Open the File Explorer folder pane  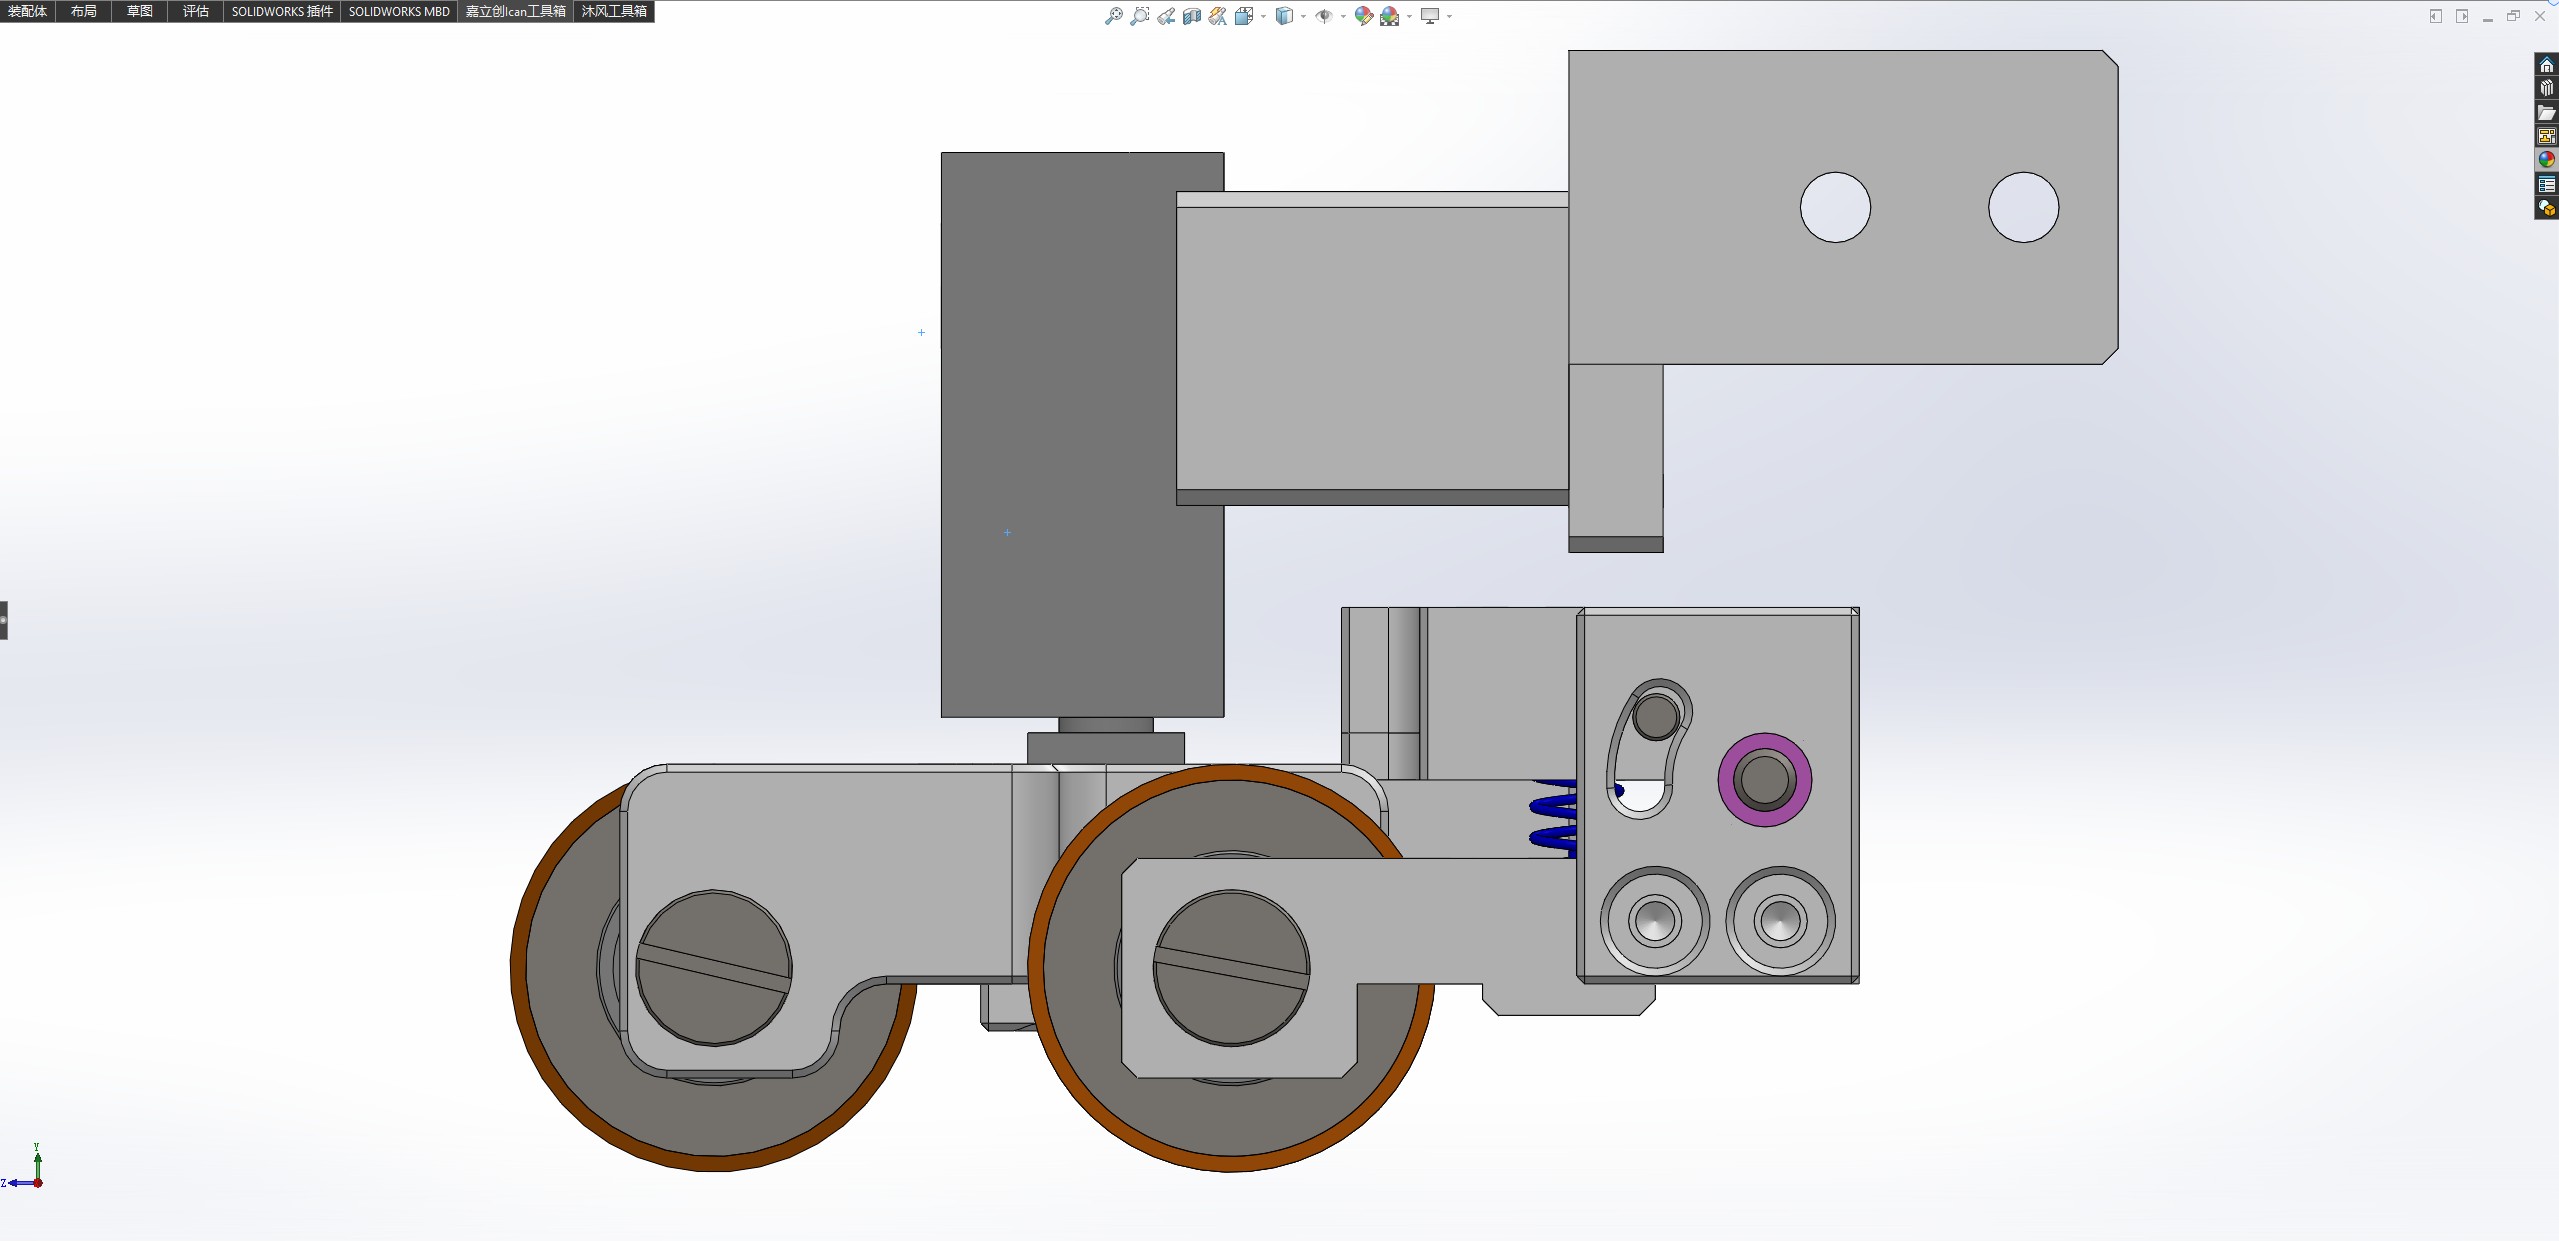(2546, 112)
